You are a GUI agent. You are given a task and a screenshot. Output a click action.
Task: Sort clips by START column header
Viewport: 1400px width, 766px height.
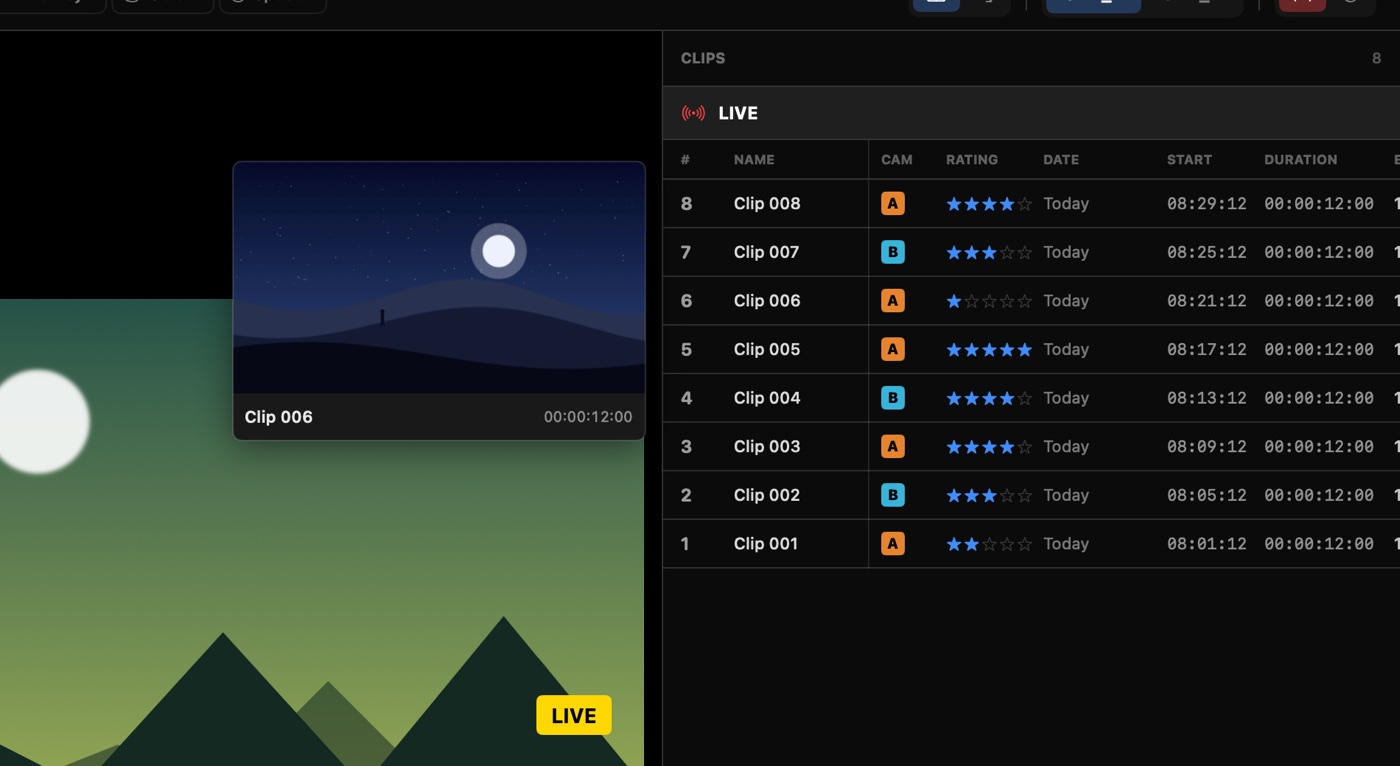(1189, 159)
